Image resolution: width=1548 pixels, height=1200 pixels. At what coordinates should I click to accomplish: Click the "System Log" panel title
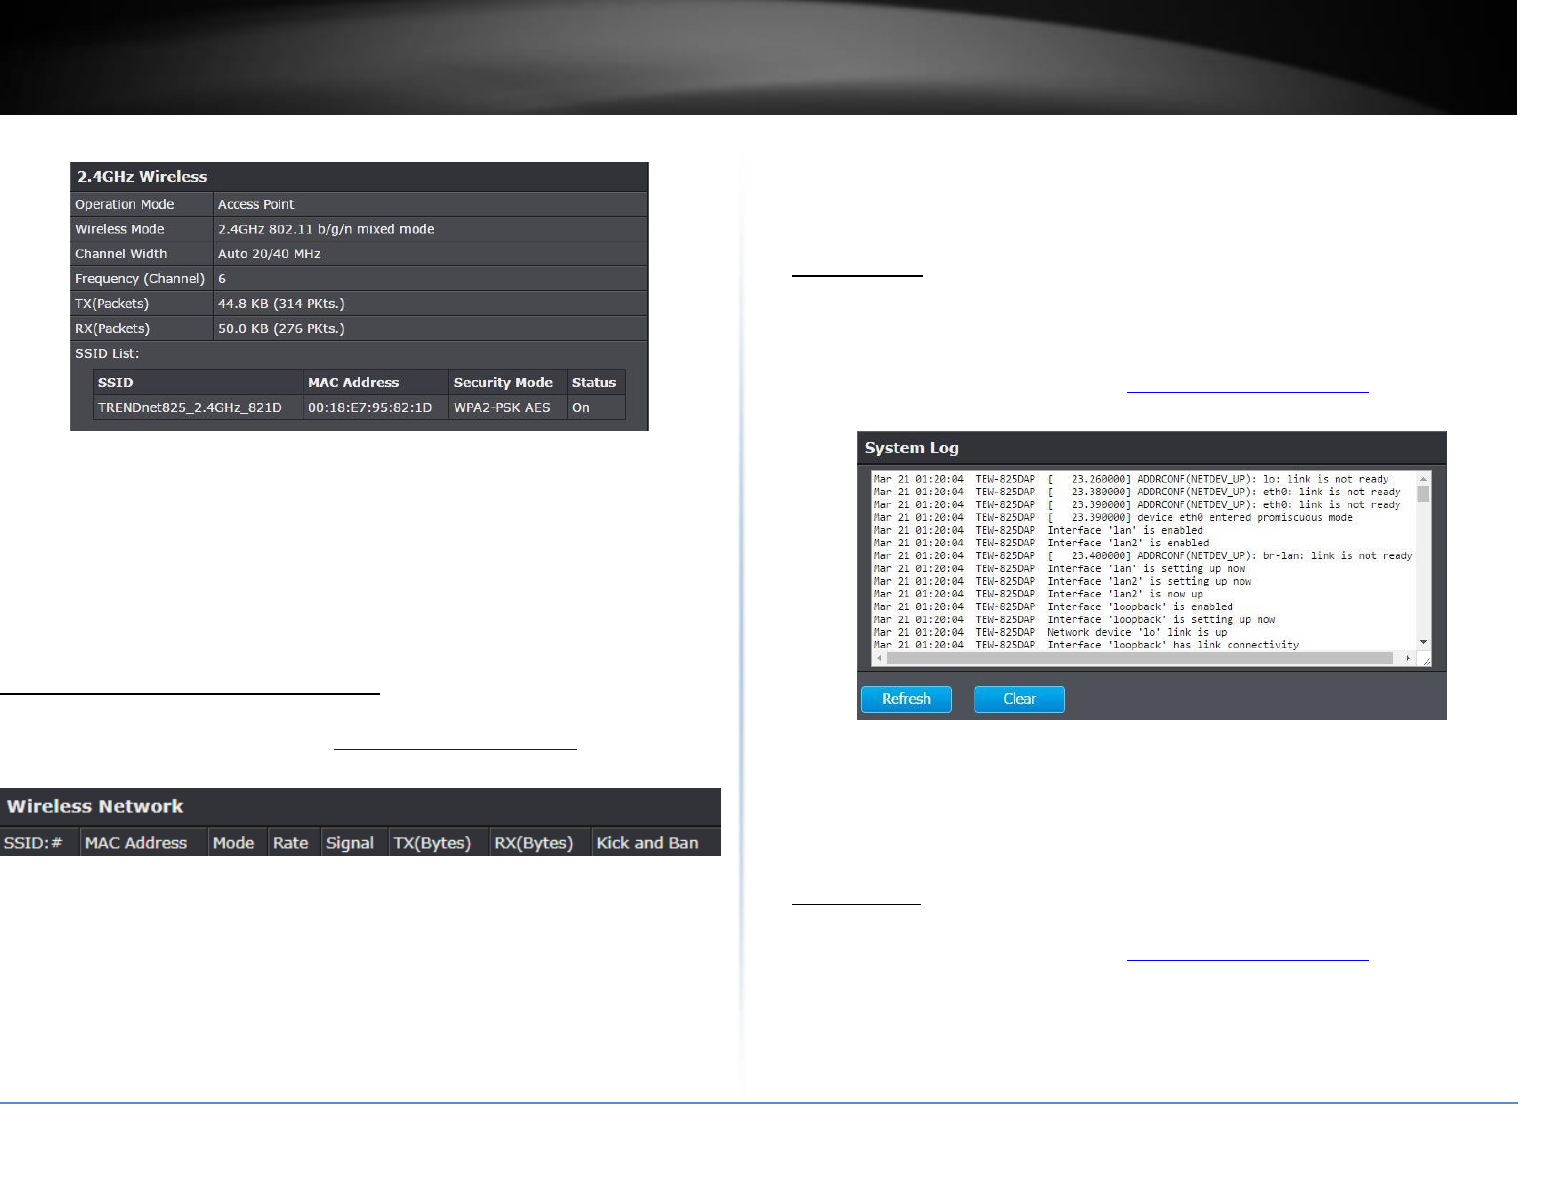click(x=911, y=448)
